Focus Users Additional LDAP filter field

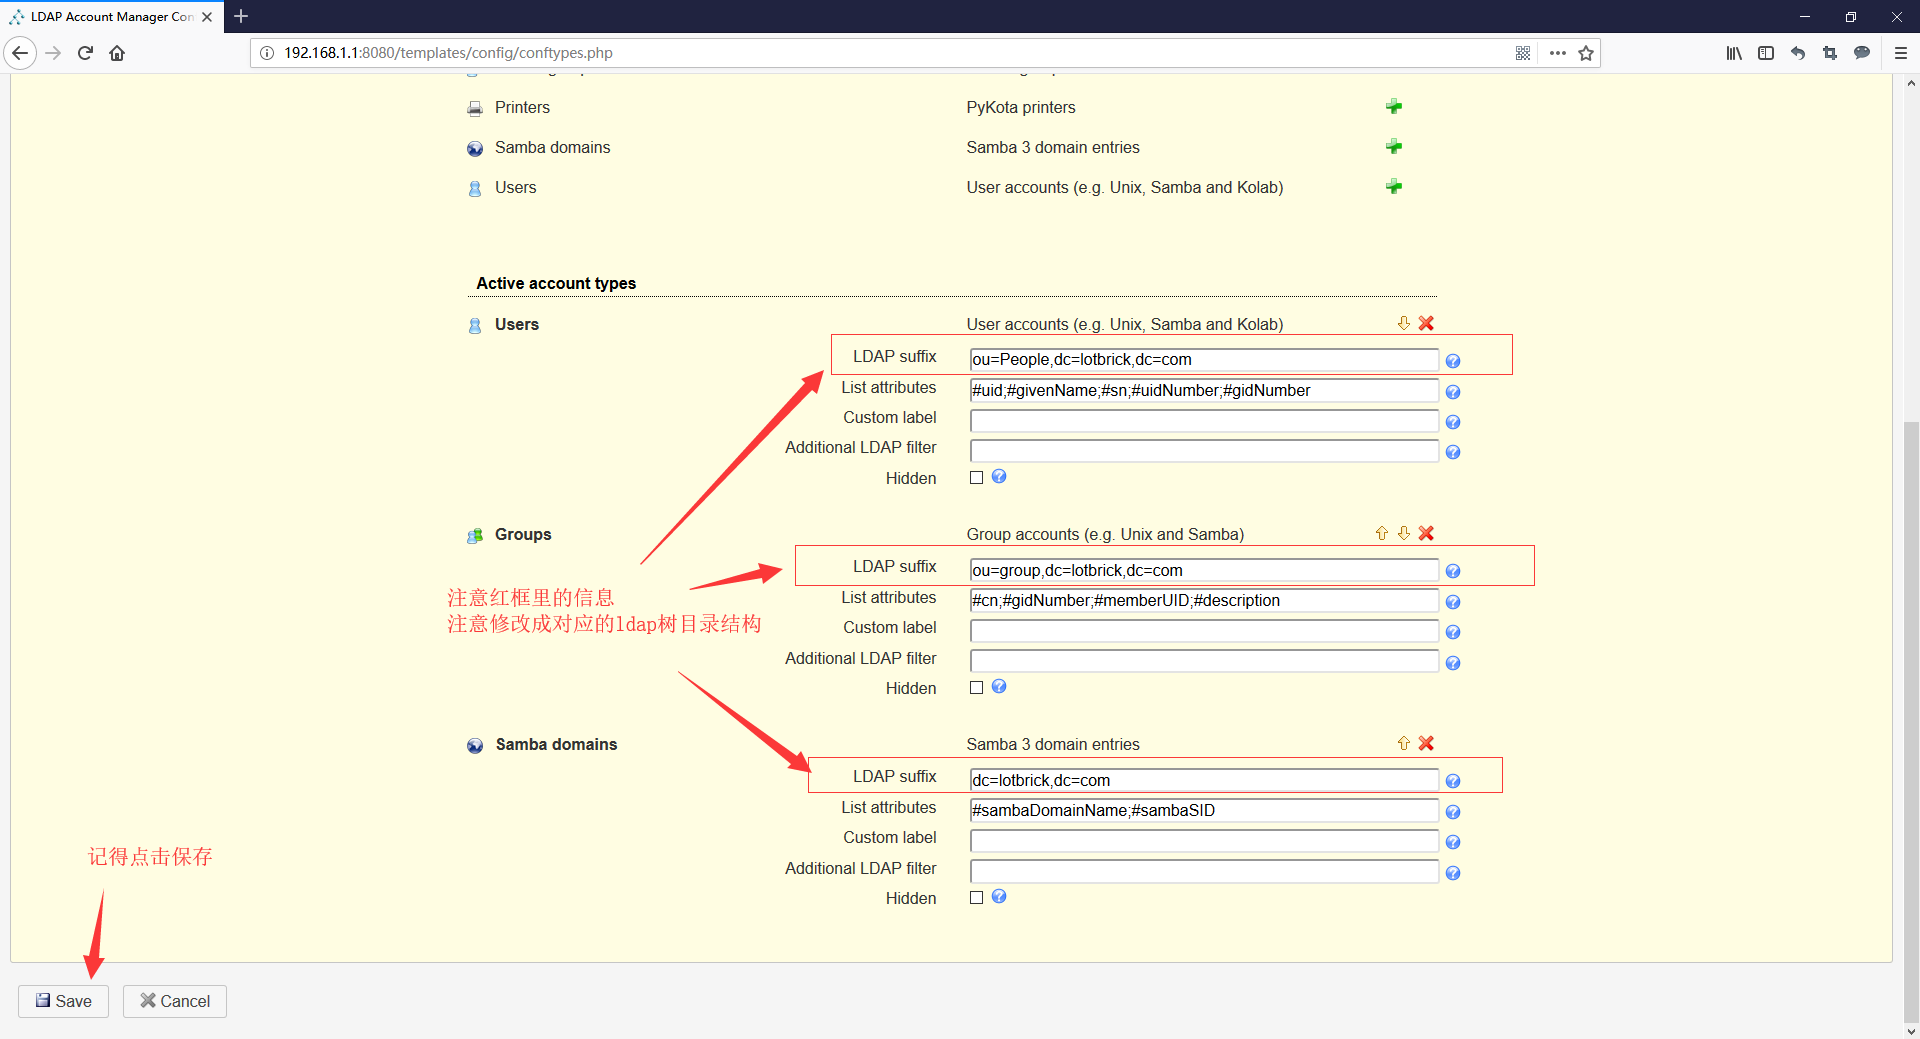click(x=1204, y=451)
